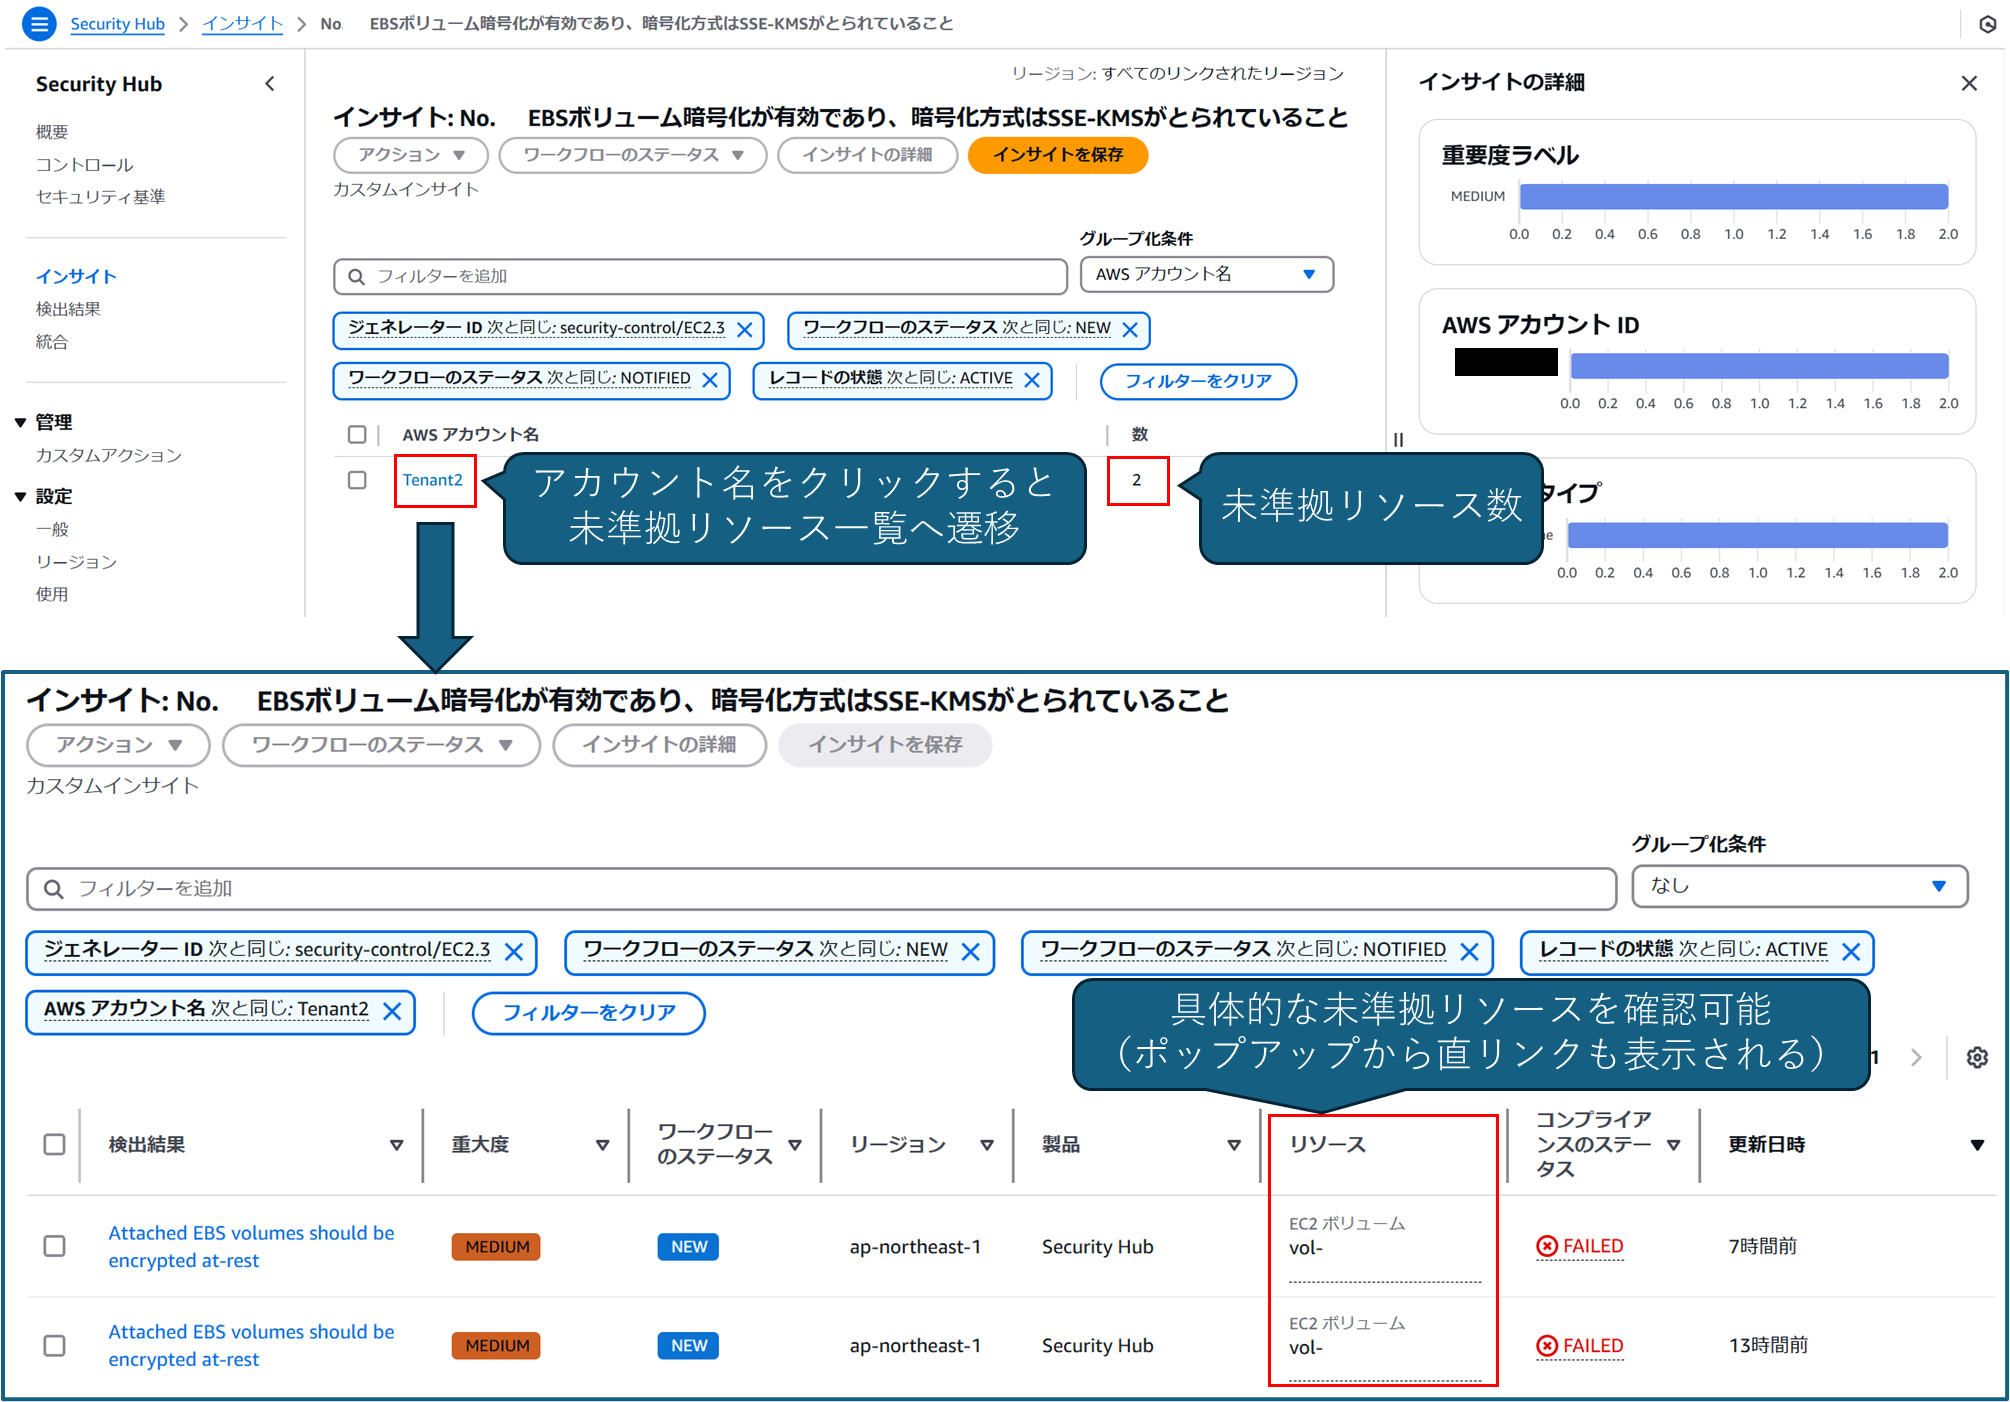Remove the NOTIFIED workflow status filter chip
This screenshot has width=2010, height=1402.
[x=711, y=379]
